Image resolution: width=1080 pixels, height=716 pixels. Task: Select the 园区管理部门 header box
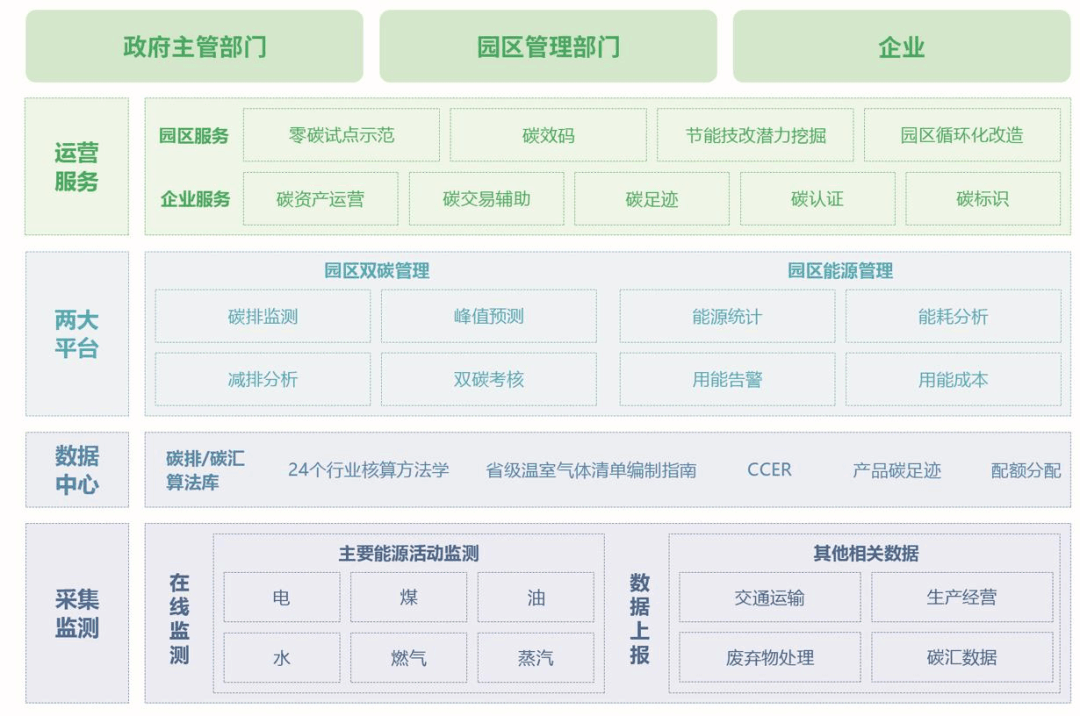point(548,47)
